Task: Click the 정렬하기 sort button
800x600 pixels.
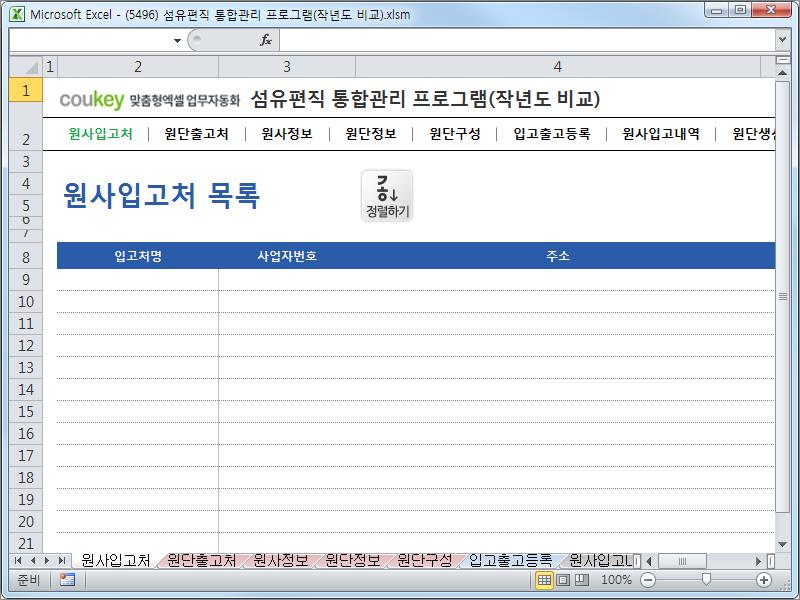Action: 387,196
